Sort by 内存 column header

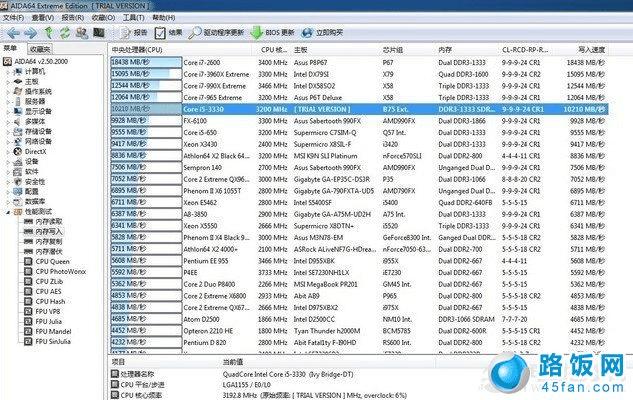point(467,50)
